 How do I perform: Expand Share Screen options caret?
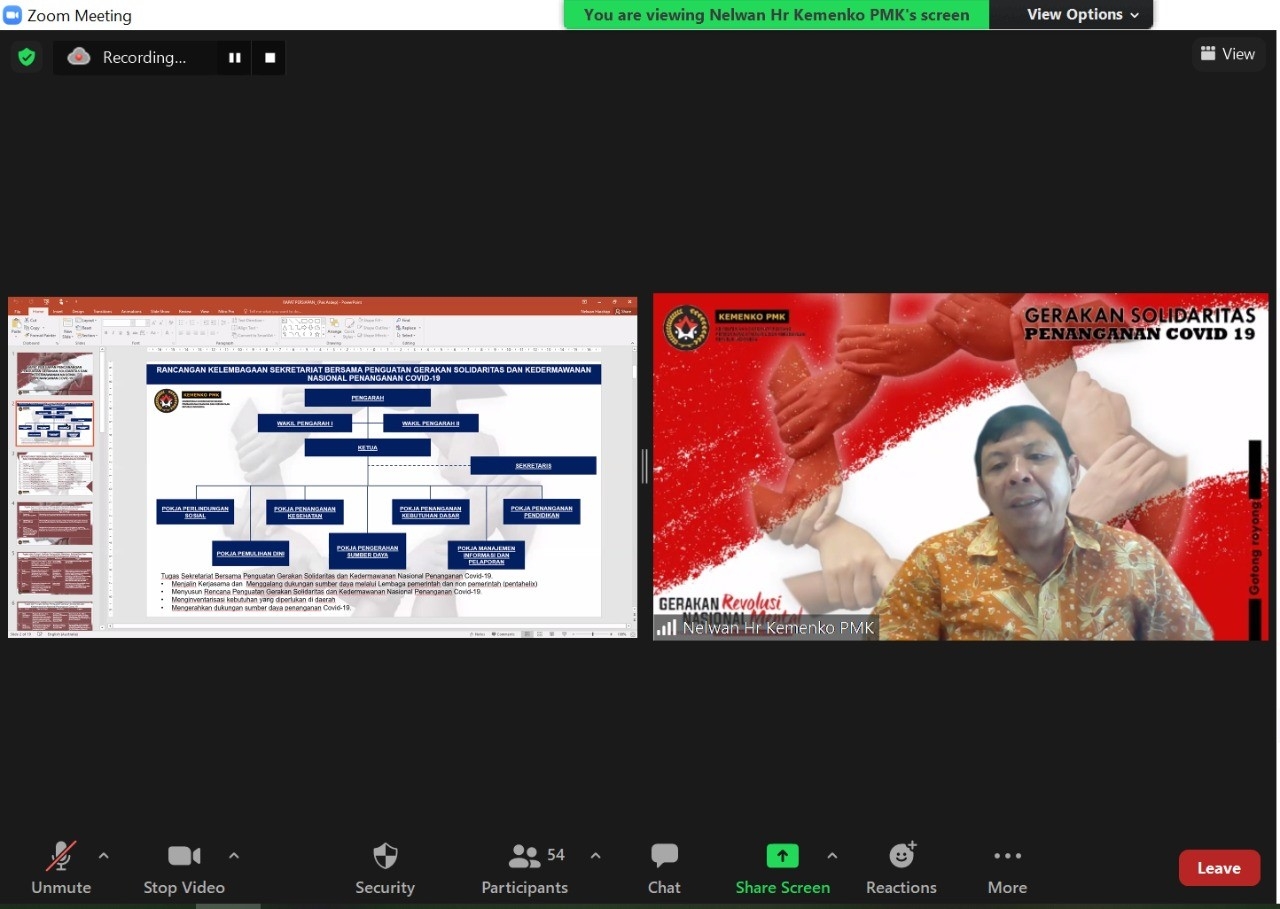[x=832, y=856]
